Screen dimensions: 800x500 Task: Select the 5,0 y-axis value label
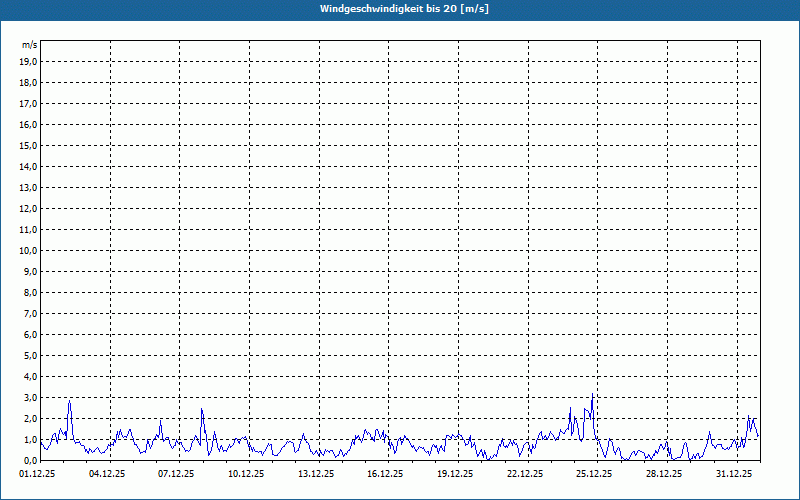point(29,355)
